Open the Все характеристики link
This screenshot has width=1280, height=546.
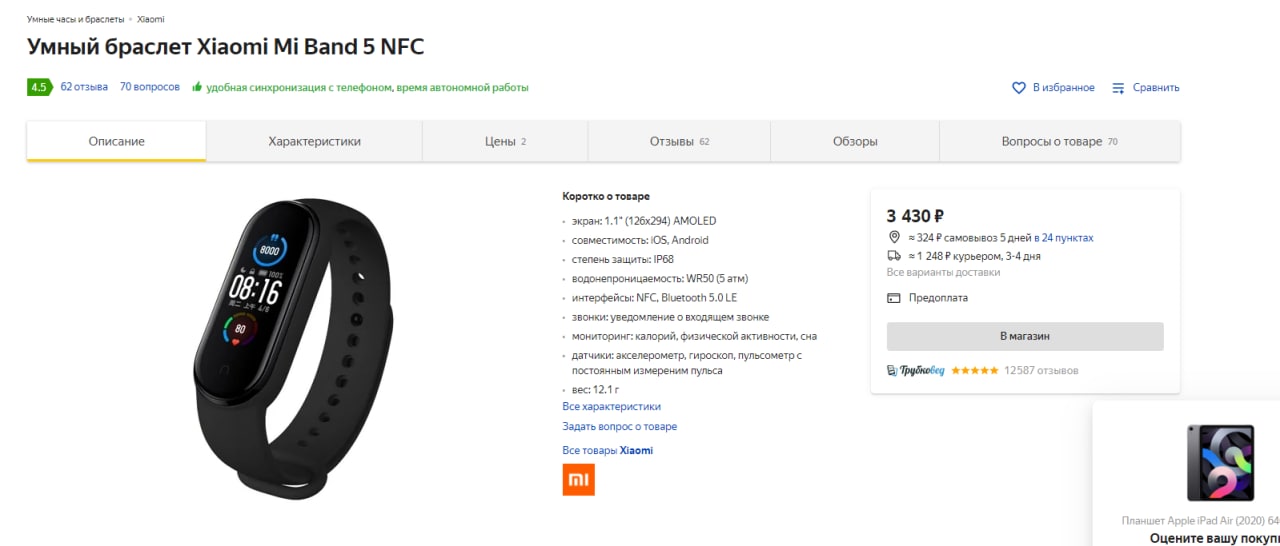(611, 407)
